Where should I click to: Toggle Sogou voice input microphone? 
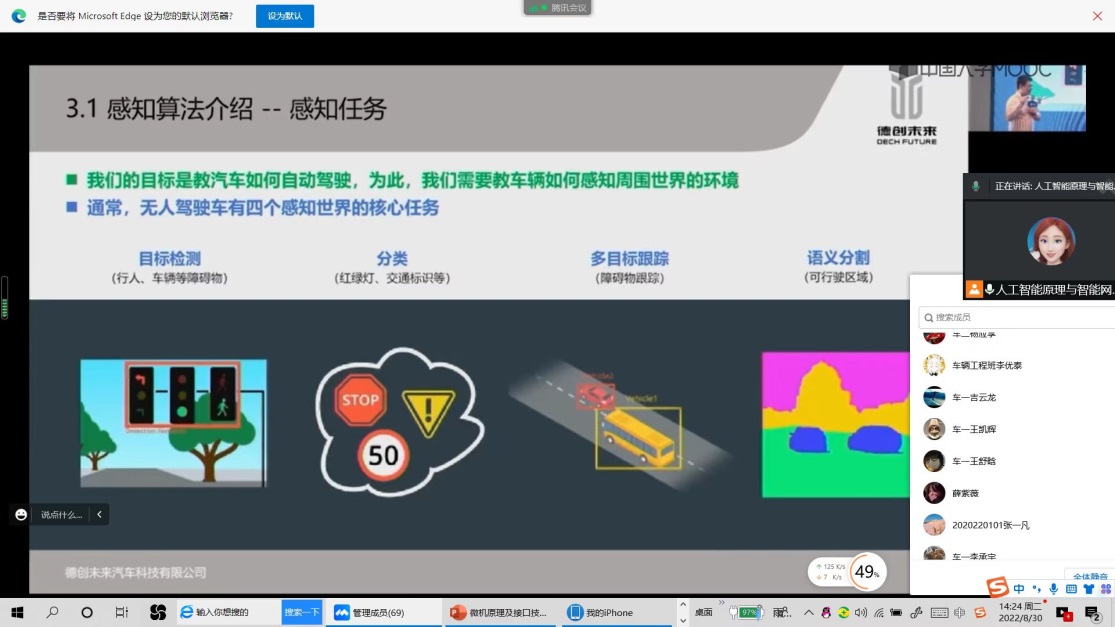[1054, 589]
